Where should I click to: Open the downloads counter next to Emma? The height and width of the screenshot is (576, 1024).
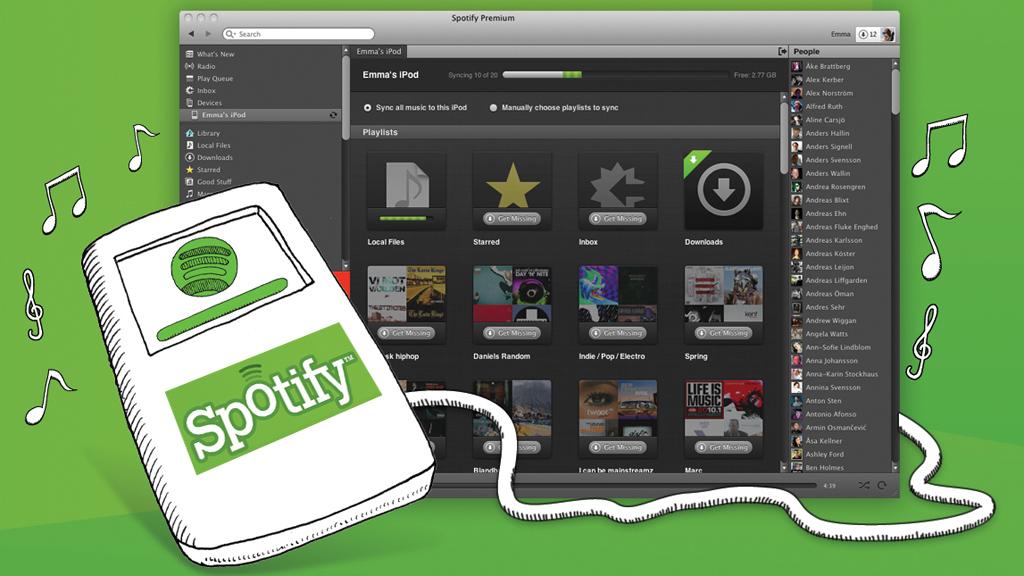(867, 34)
